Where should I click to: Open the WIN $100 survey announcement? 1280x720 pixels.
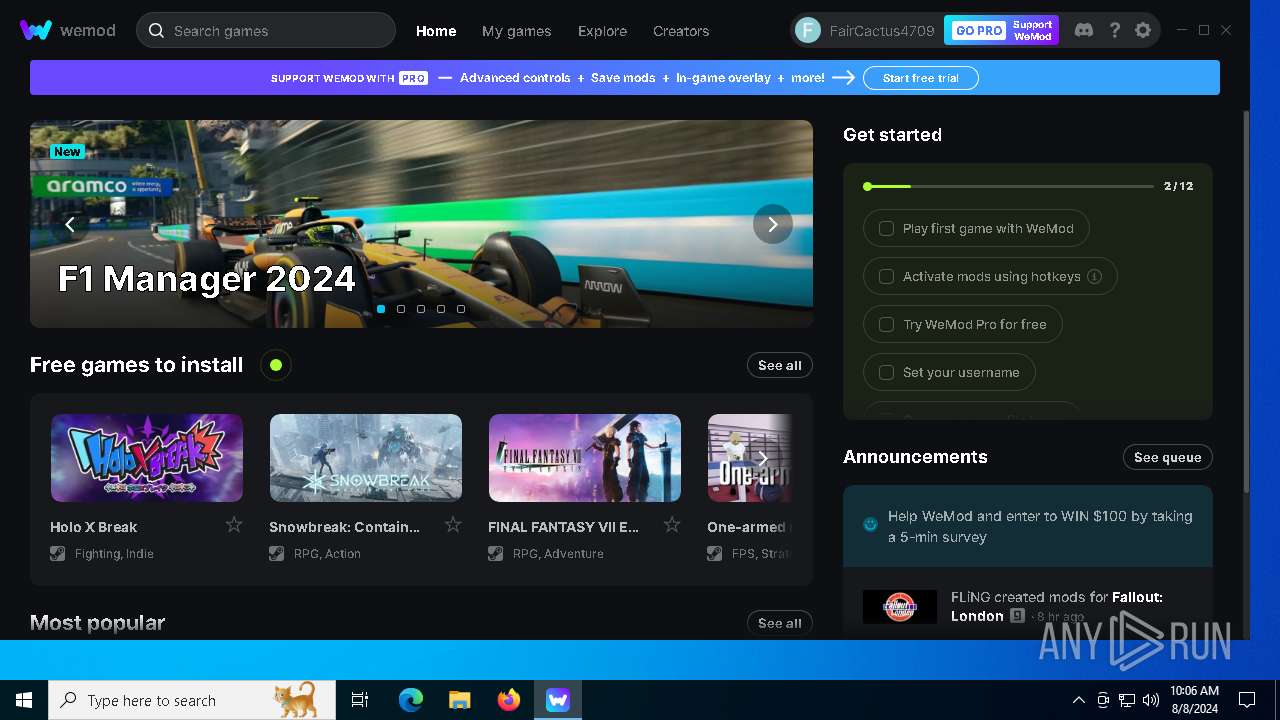point(1028,526)
